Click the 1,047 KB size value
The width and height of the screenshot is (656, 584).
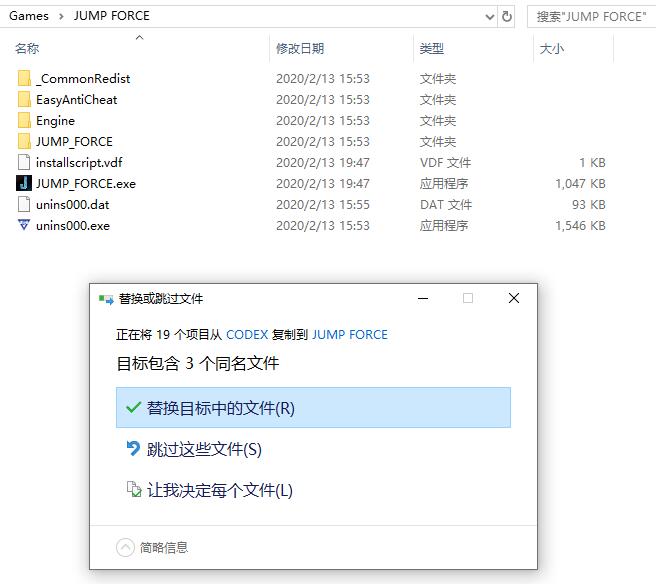[580, 183]
